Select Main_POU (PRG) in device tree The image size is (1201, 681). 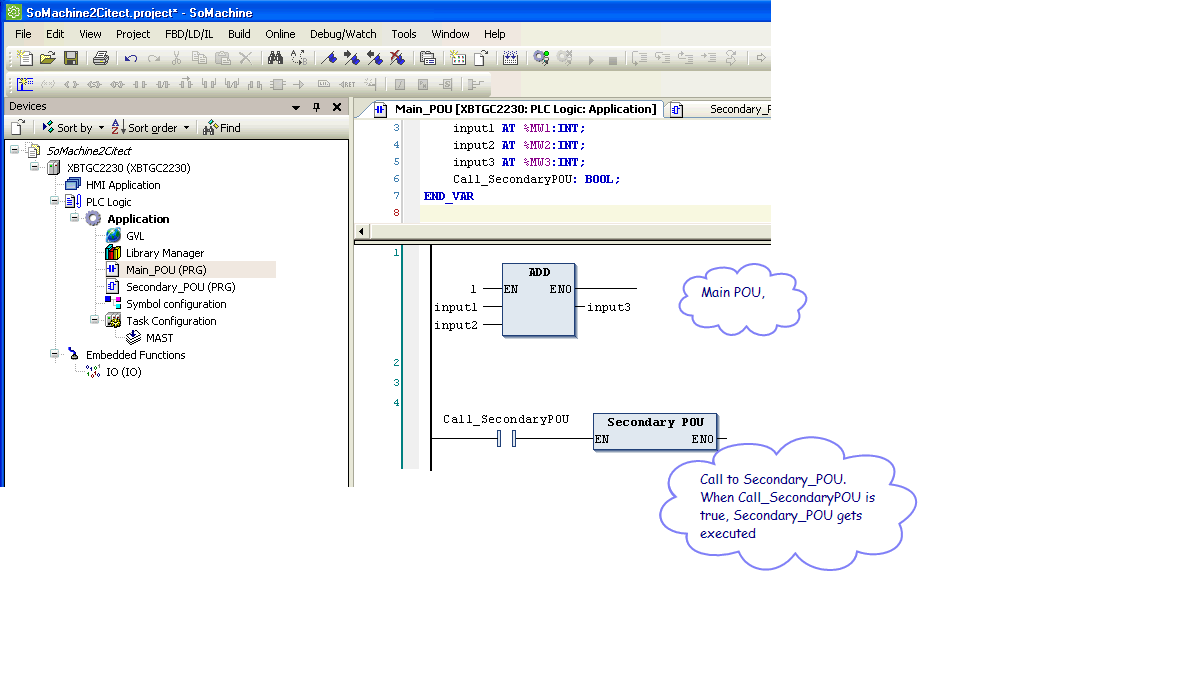tap(166, 270)
